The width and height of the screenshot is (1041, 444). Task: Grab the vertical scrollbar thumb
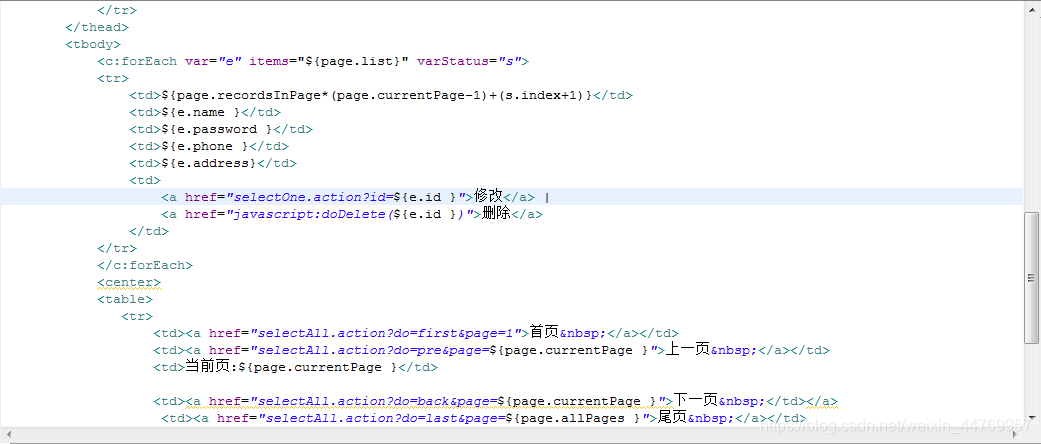coord(1032,277)
